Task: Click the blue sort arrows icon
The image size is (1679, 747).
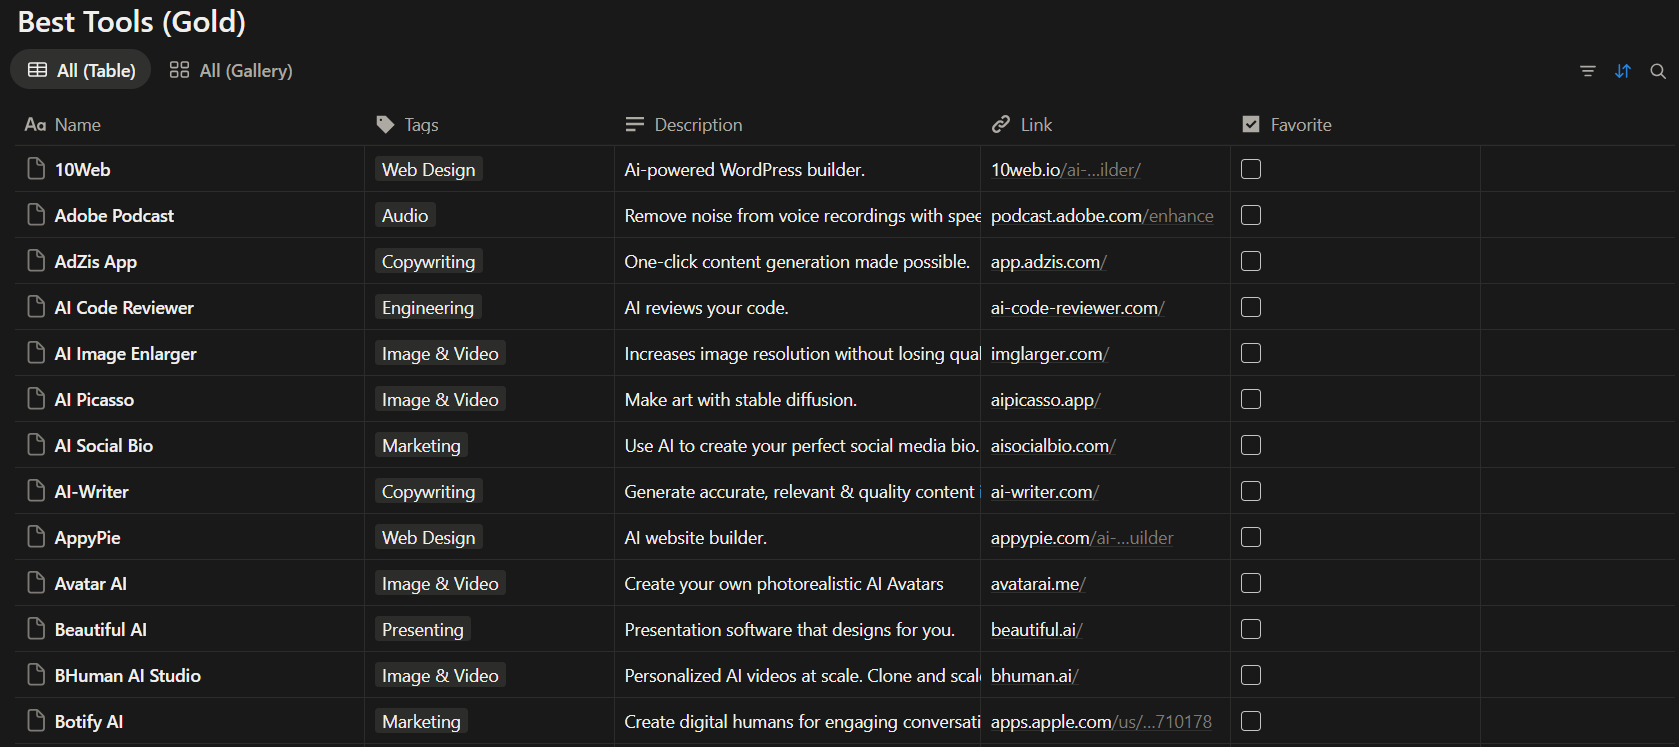Action: point(1623,71)
